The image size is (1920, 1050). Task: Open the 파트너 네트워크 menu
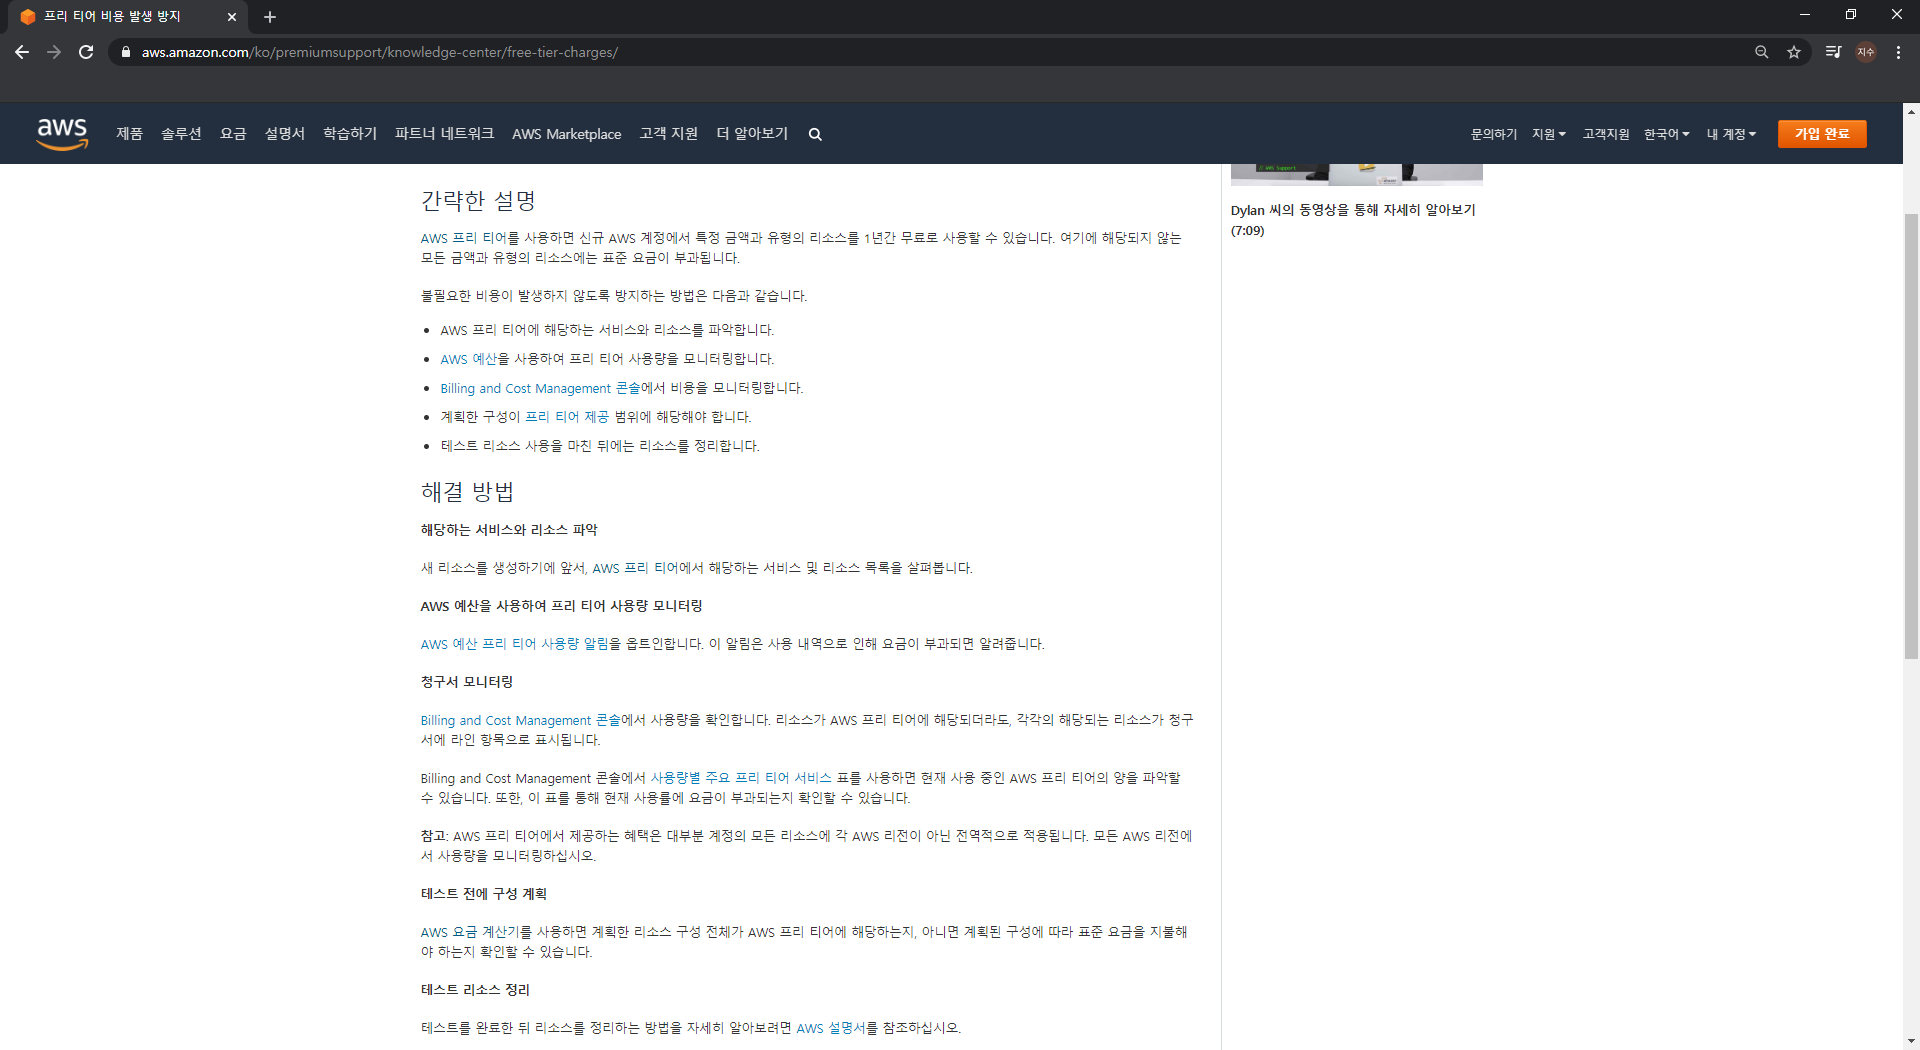click(444, 134)
